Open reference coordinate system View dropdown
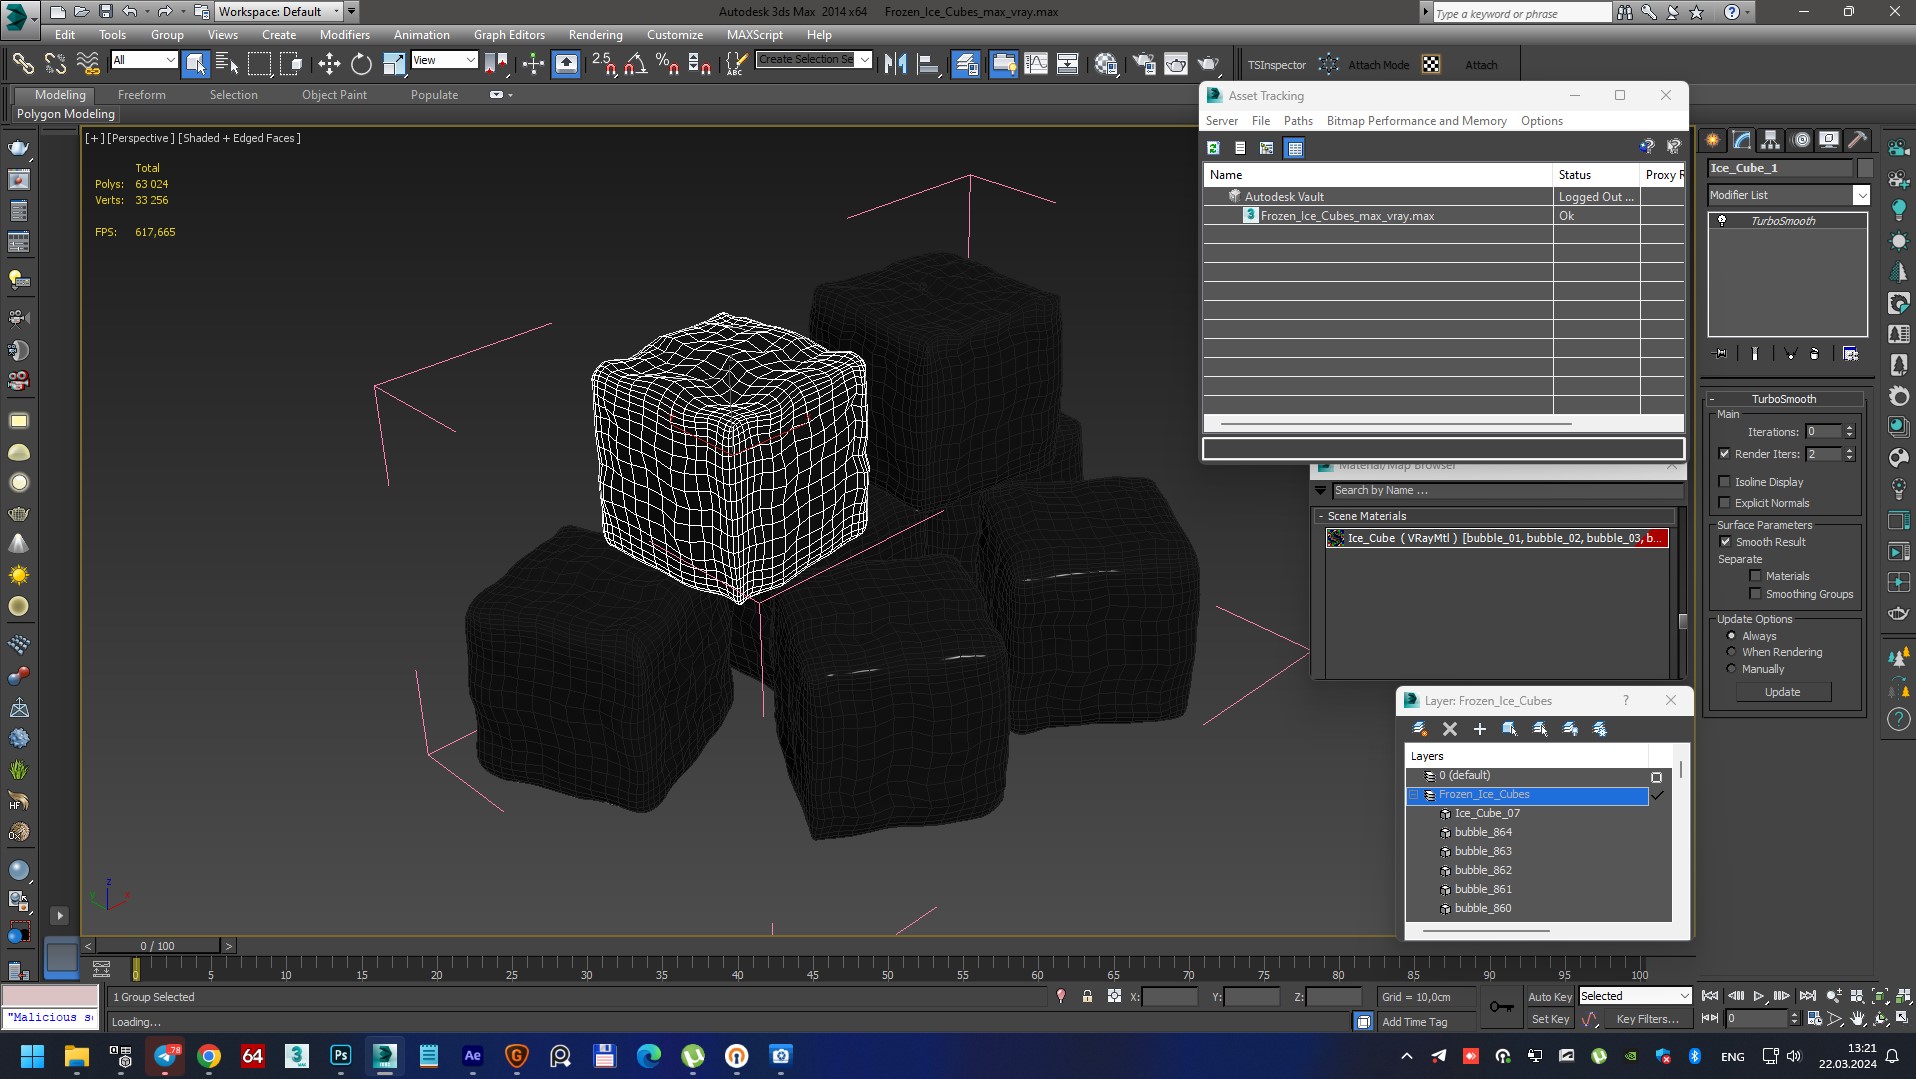 (x=444, y=60)
